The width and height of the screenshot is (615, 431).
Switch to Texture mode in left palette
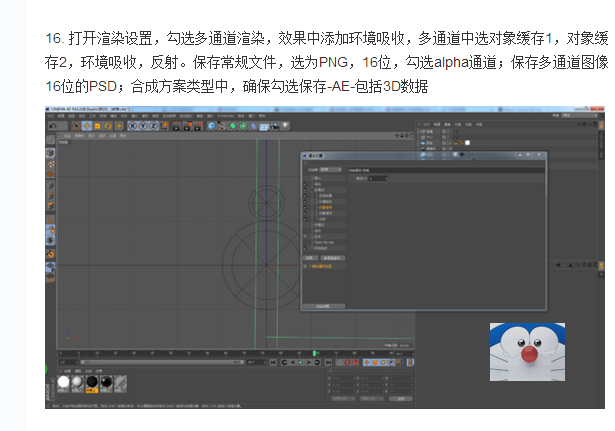pos(51,164)
